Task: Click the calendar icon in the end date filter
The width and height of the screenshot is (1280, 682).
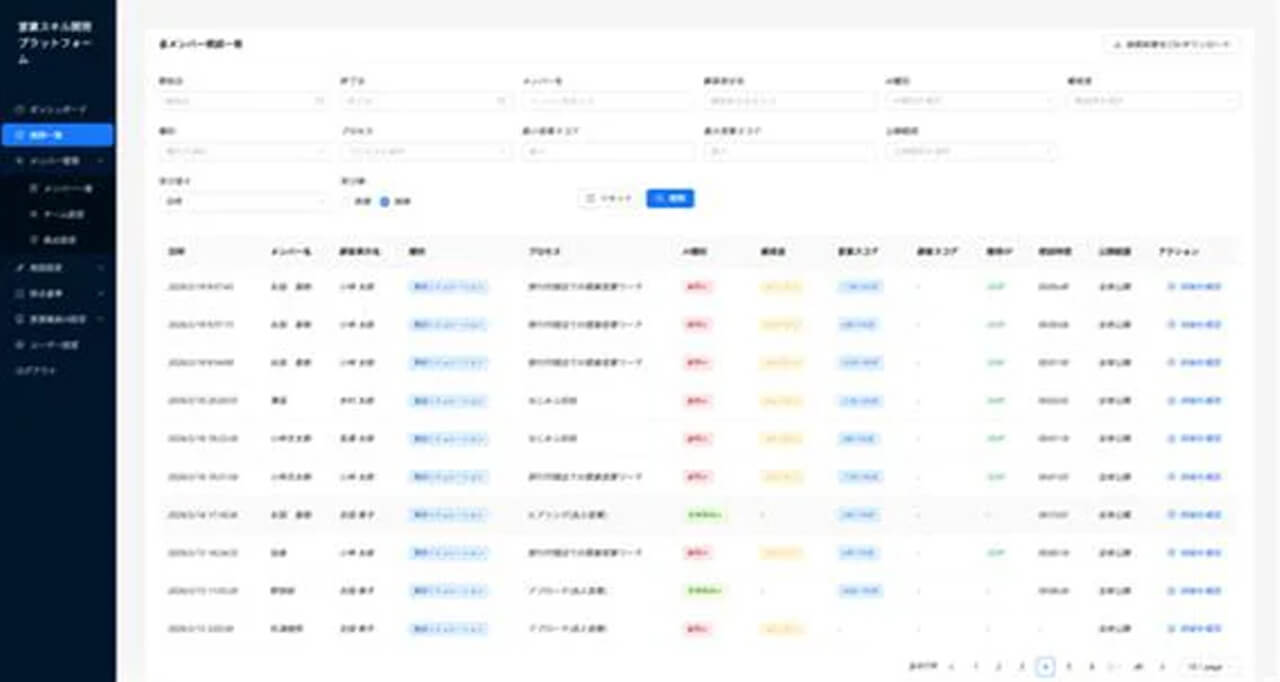Action: tap(500, 100)
